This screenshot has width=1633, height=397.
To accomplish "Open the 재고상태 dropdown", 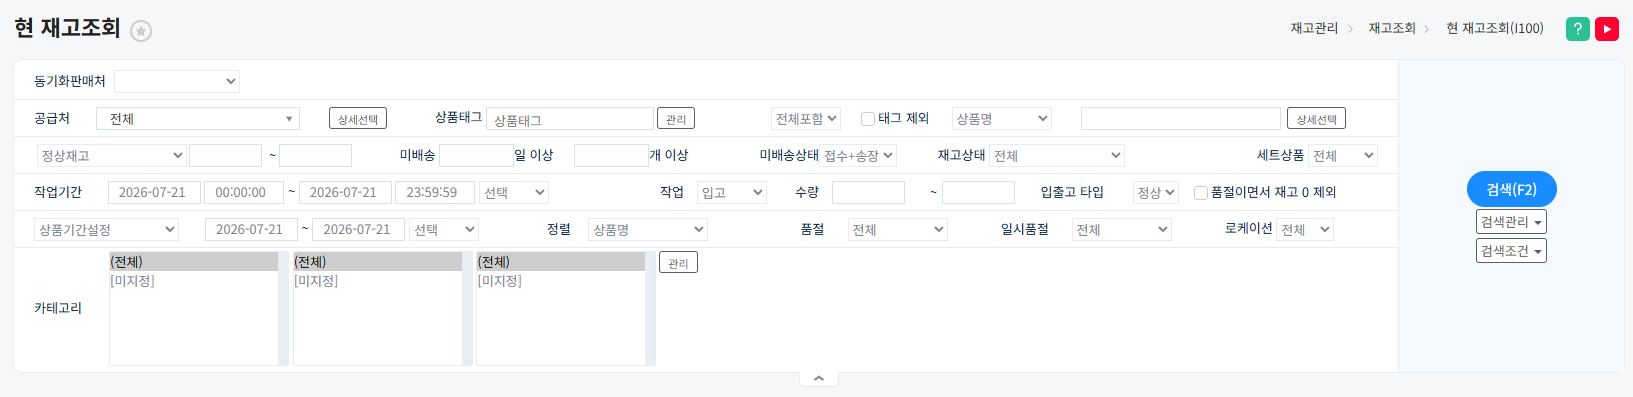I will [x=1057, y=156].
